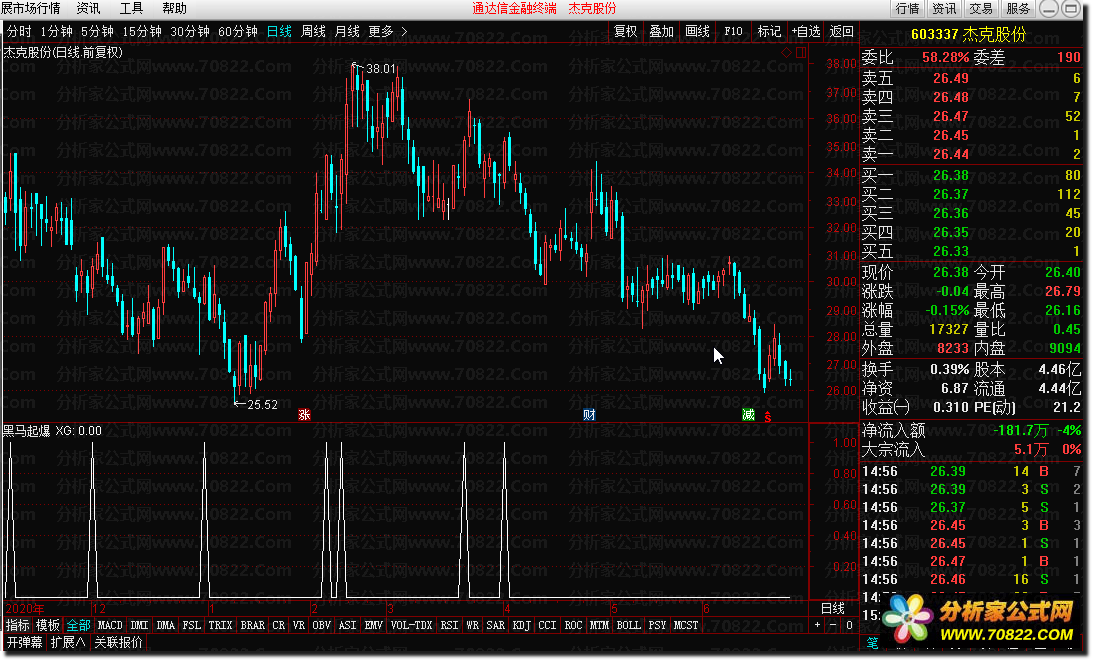Select the 日线 daily period
Screen dimensions: 1093x660
coord(280,31)
